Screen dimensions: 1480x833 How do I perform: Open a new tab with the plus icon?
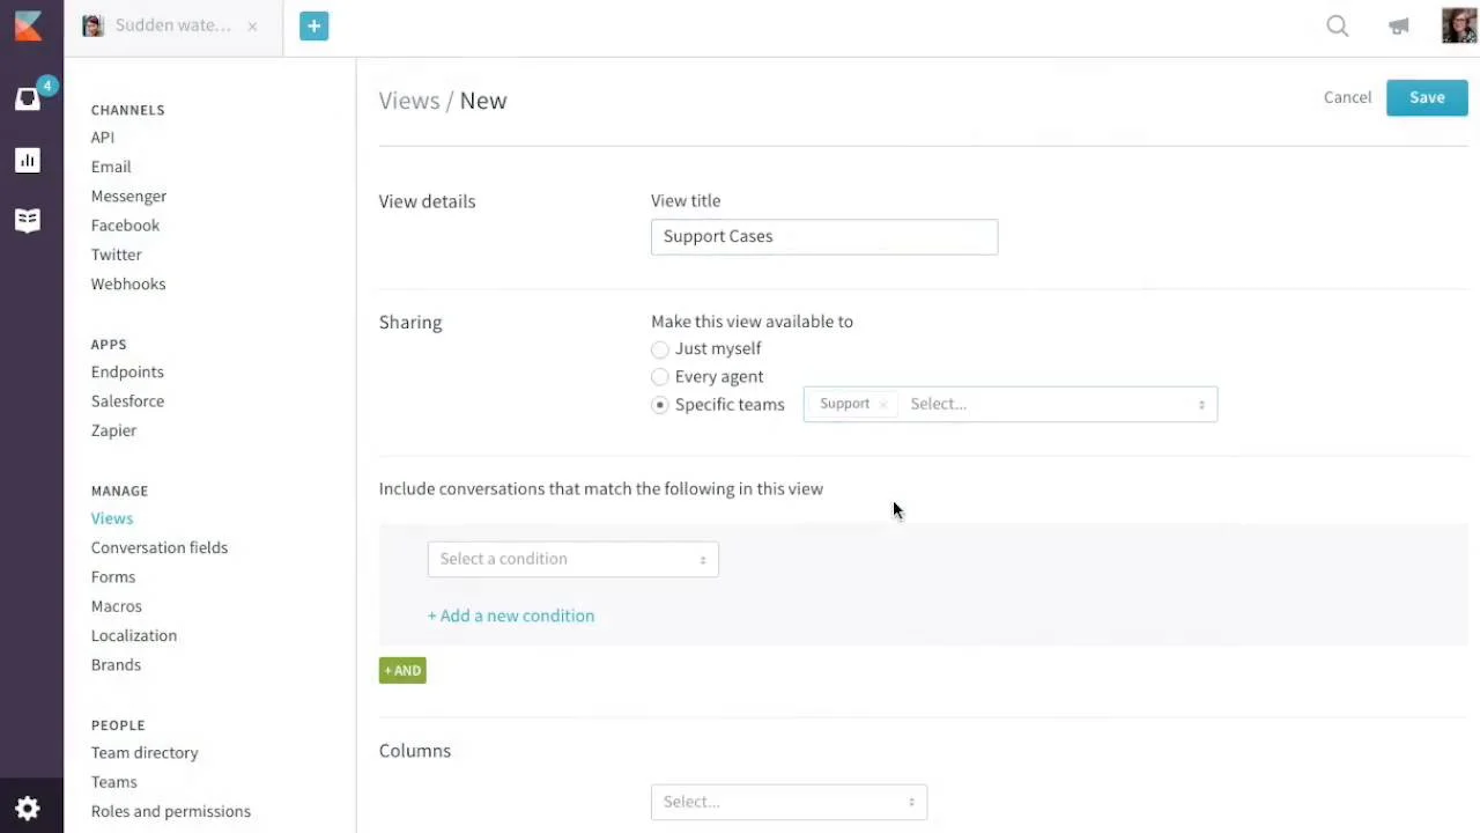point(315,25)
